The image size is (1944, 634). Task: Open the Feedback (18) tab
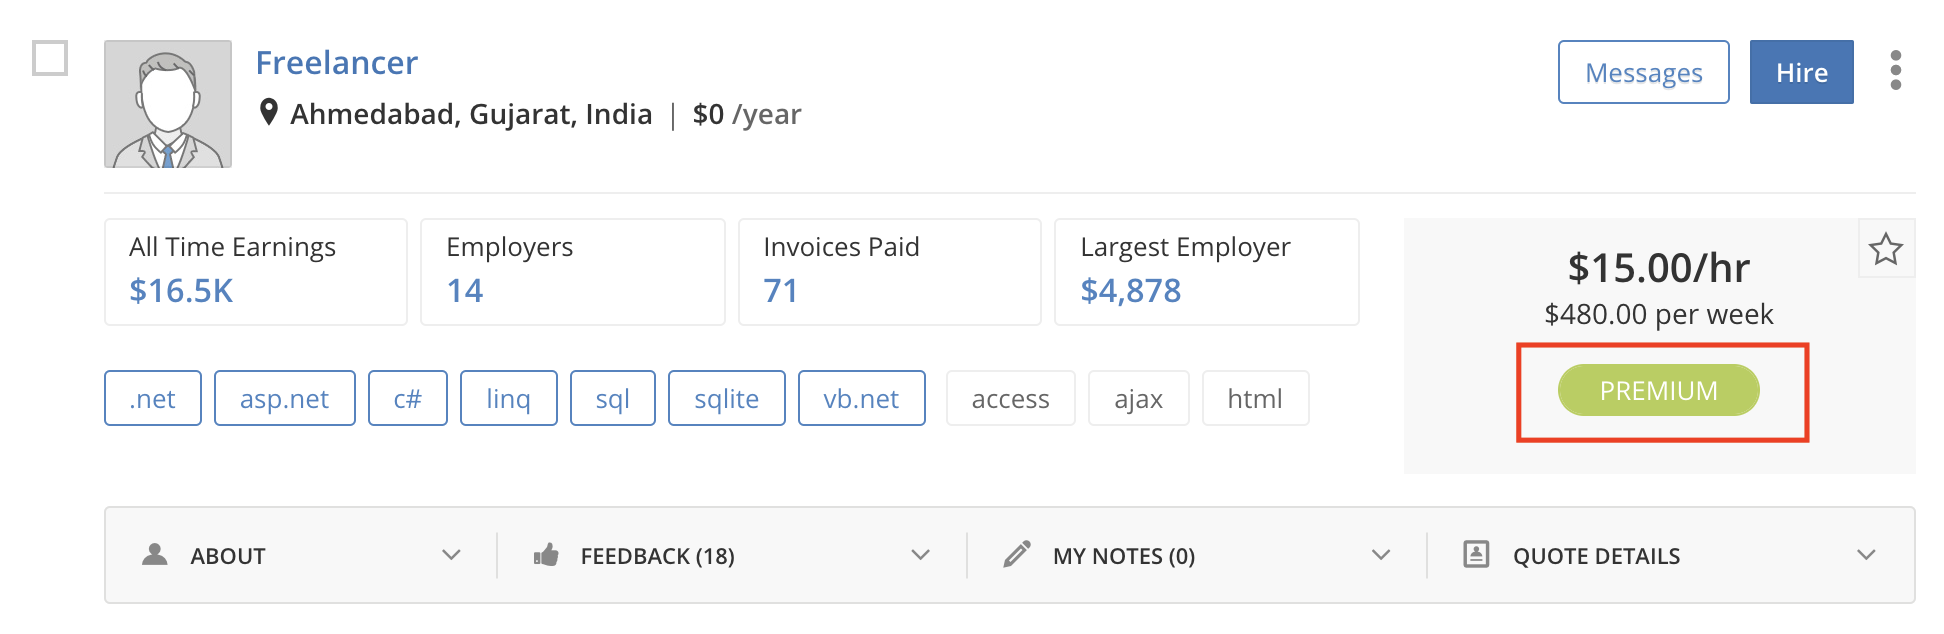[657, 556]
